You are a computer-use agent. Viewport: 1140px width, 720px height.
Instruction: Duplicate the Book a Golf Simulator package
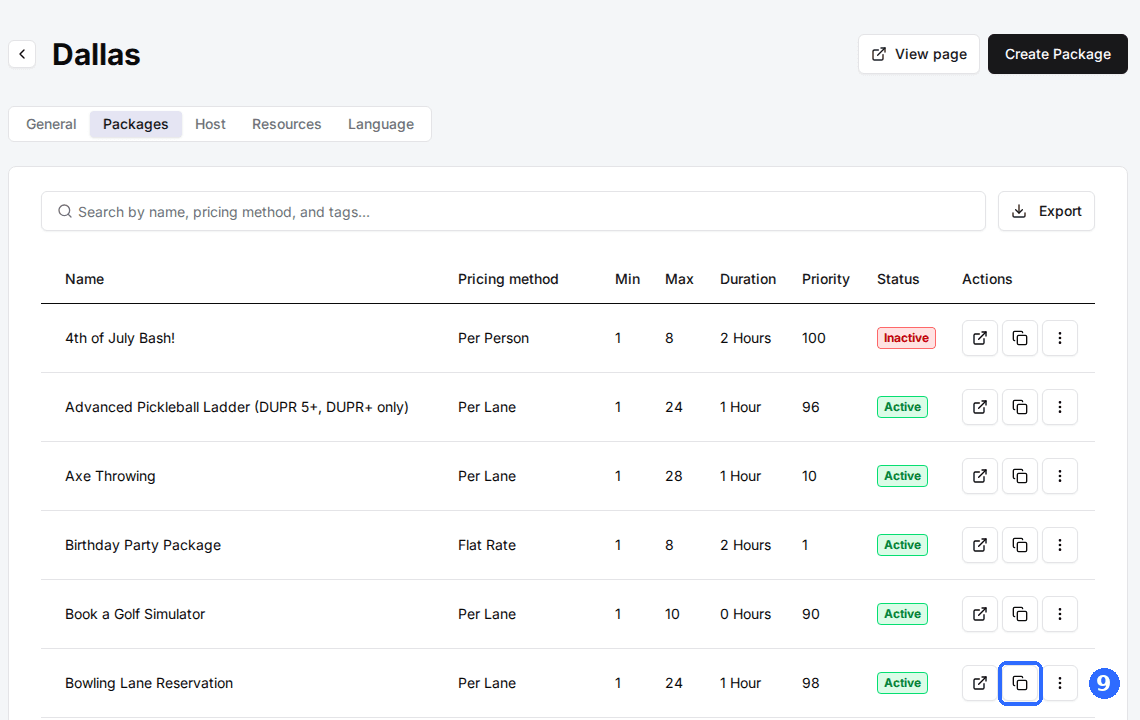pyautogui.click(x=1019, y=615)
